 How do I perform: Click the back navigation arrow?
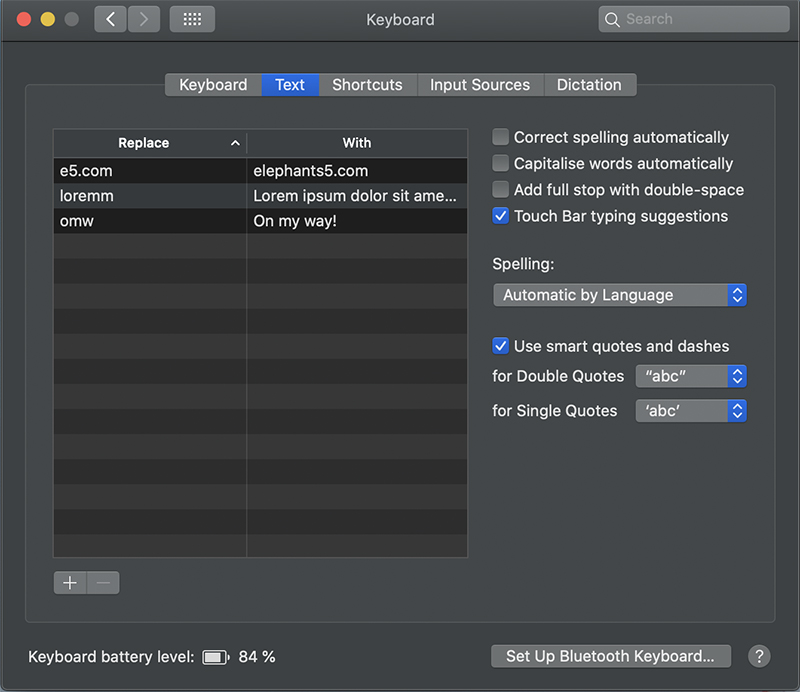pos(111,19)
